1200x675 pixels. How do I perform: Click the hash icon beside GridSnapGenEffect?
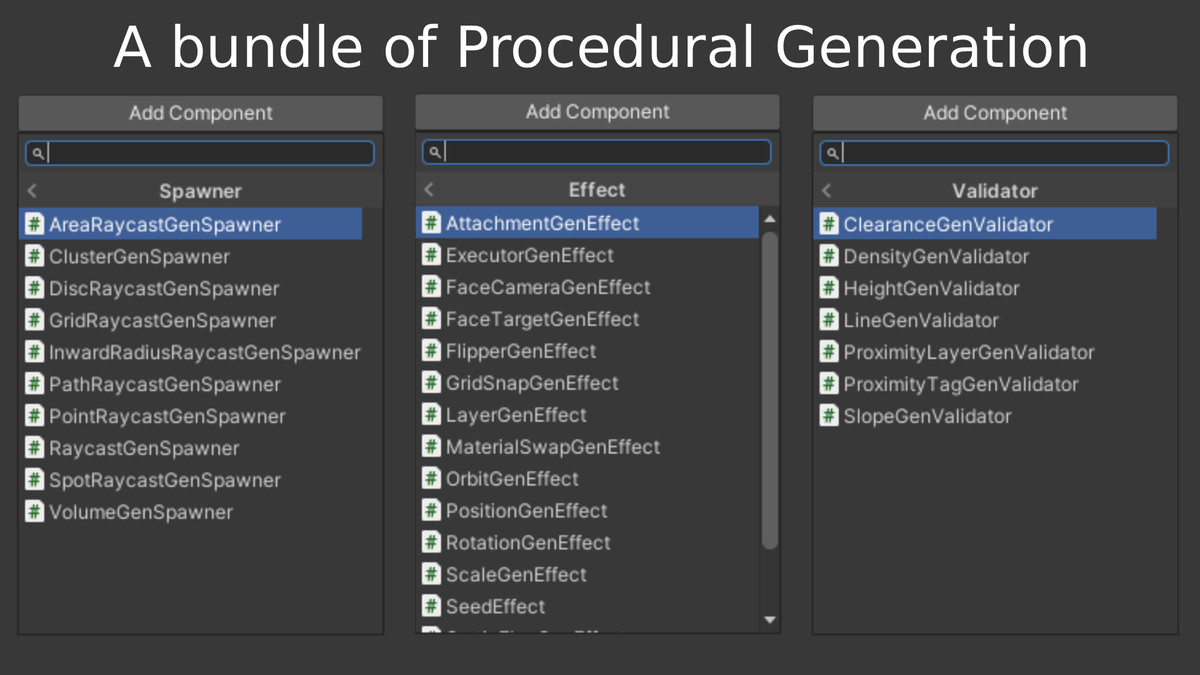431,382
